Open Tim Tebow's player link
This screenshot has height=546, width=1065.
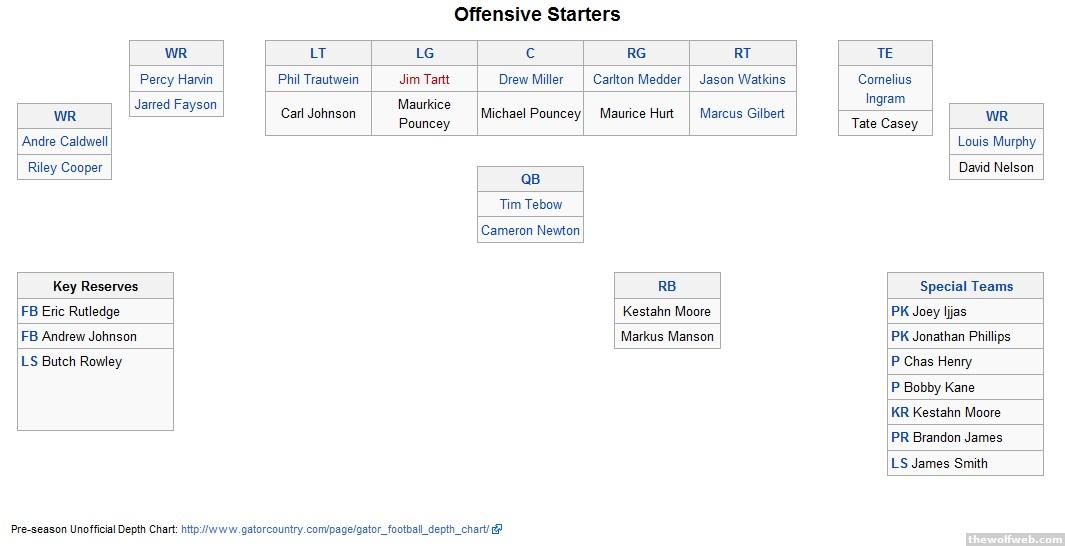[x=530, y=204]
